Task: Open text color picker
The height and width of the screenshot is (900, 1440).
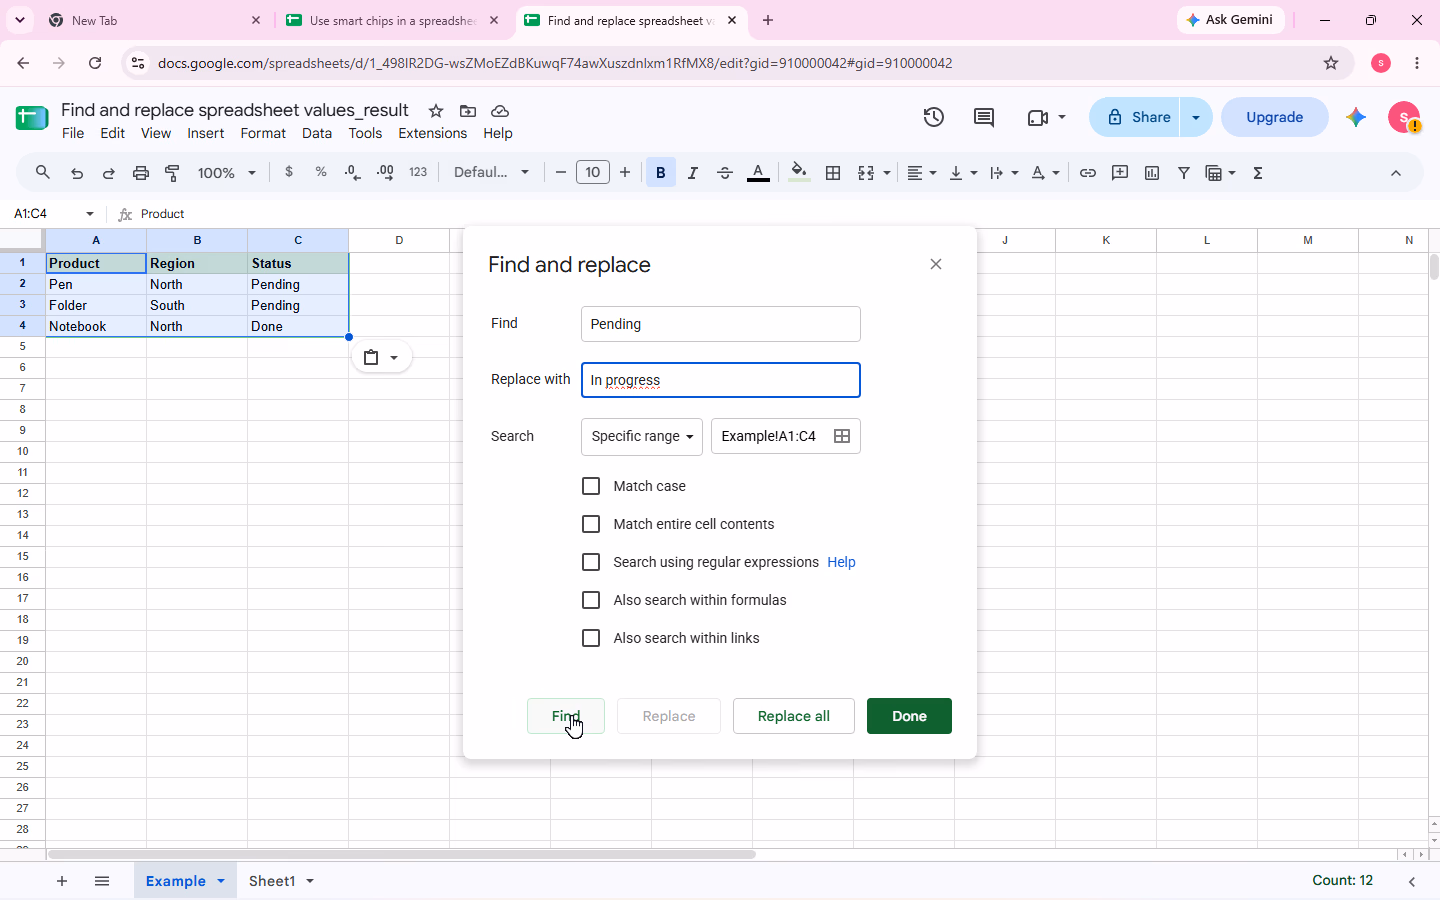Action: pyautogui.click(x=759, y=173)
